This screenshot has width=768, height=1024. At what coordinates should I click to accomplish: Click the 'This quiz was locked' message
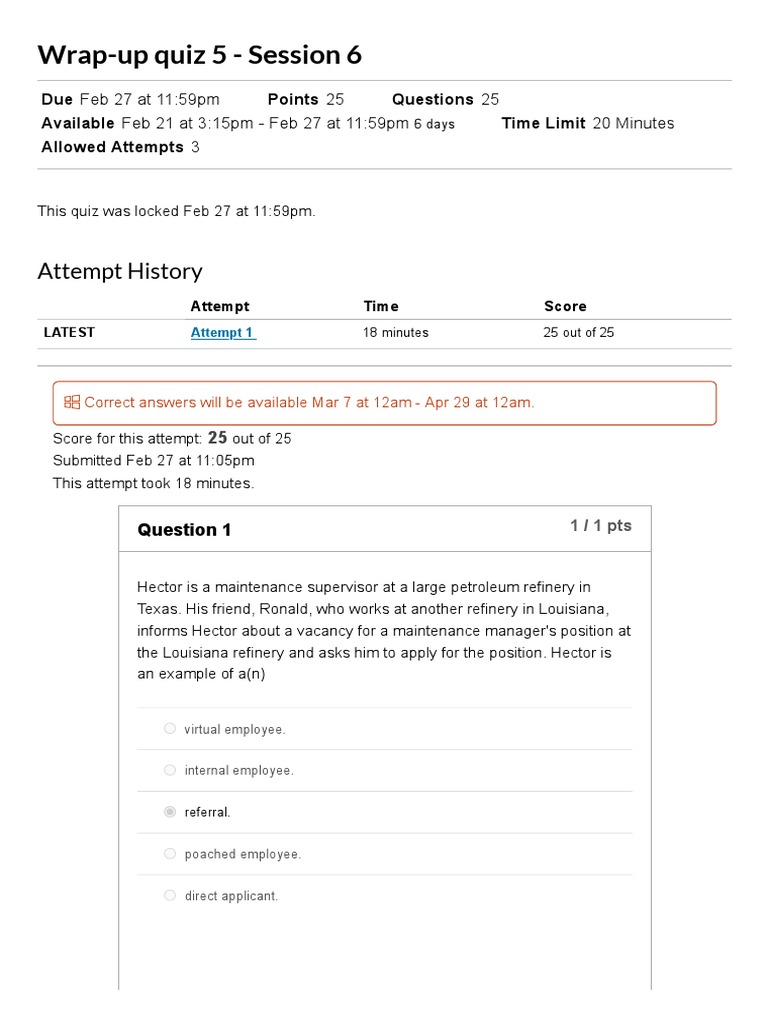176,212
